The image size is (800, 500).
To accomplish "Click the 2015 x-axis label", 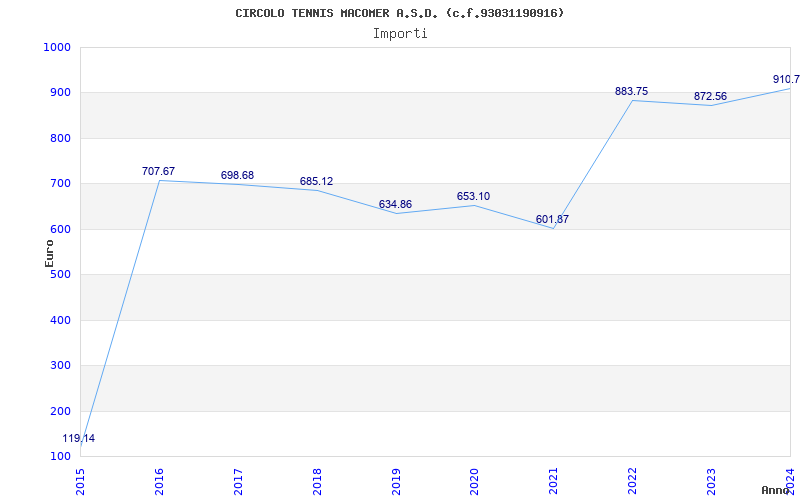I will 80,482.
